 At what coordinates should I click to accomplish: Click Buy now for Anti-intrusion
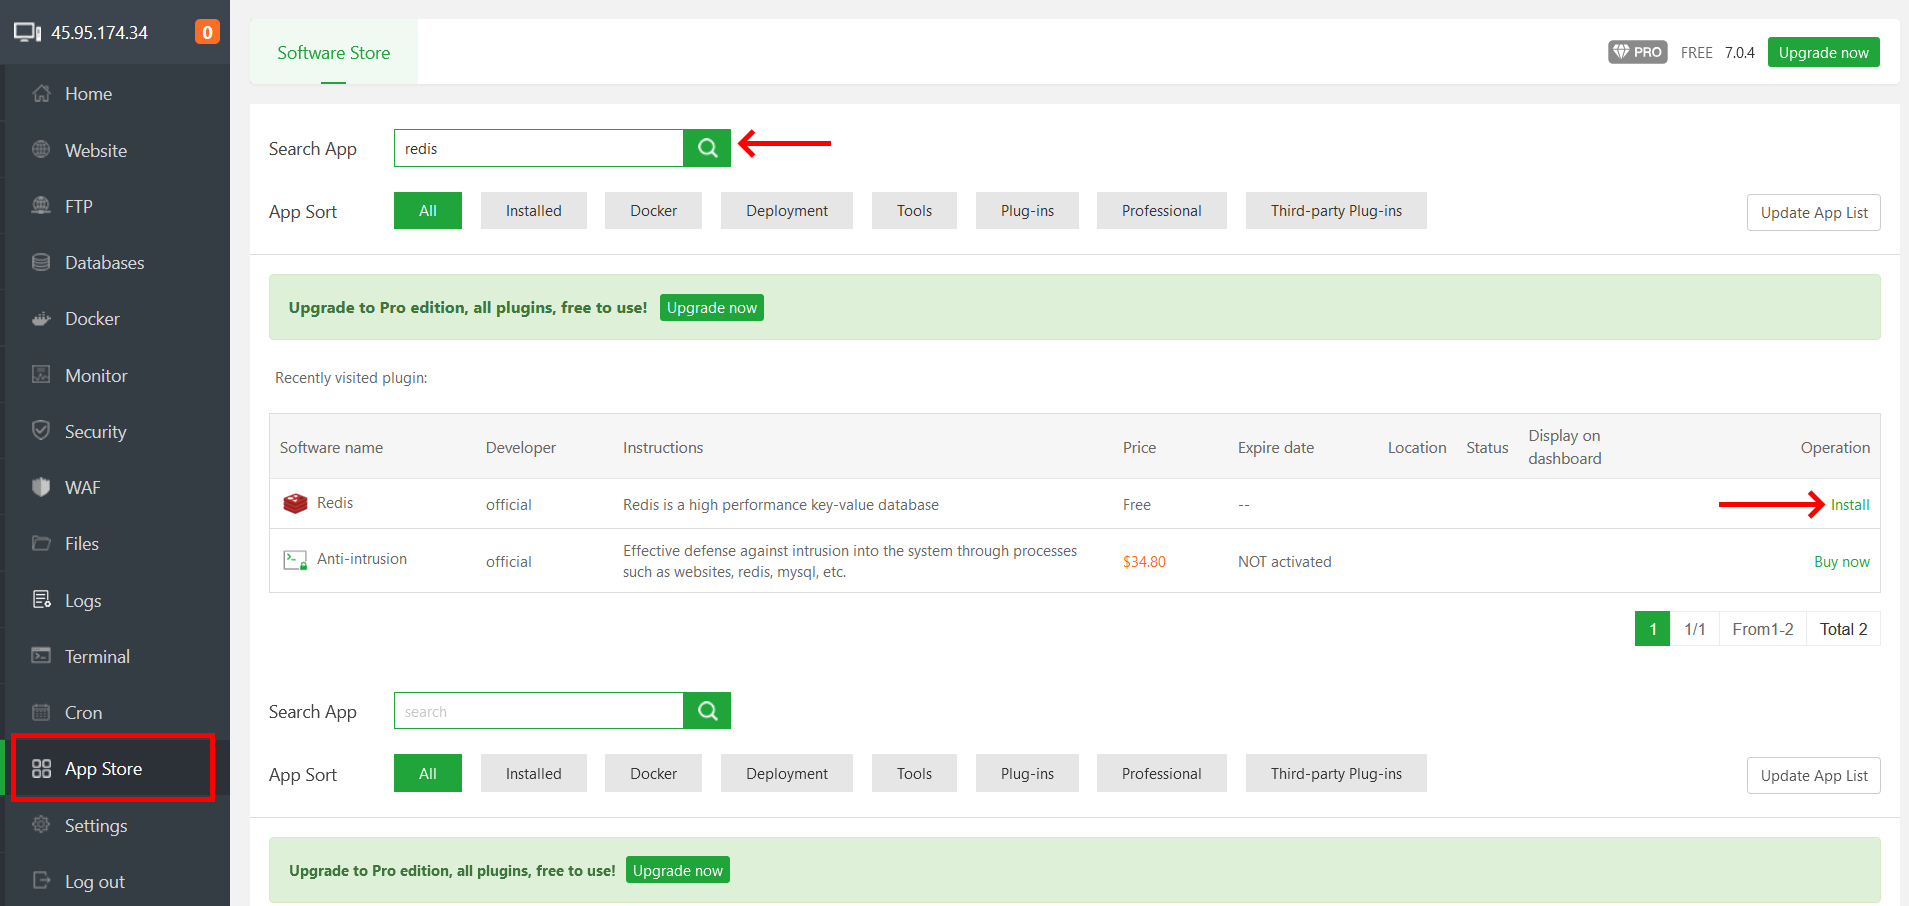(1842, 561)
